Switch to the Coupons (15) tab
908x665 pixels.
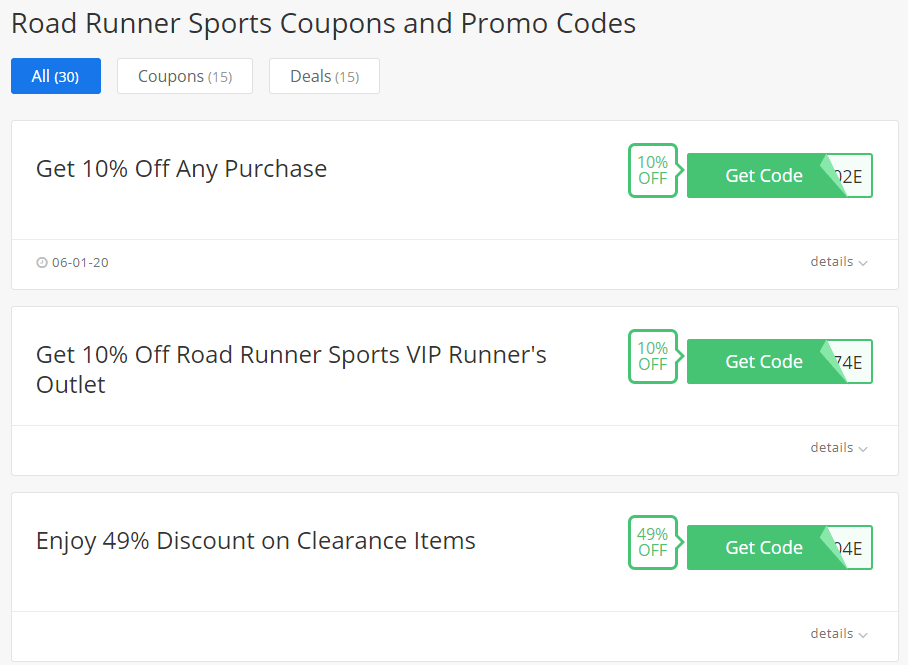pos(185,76)
